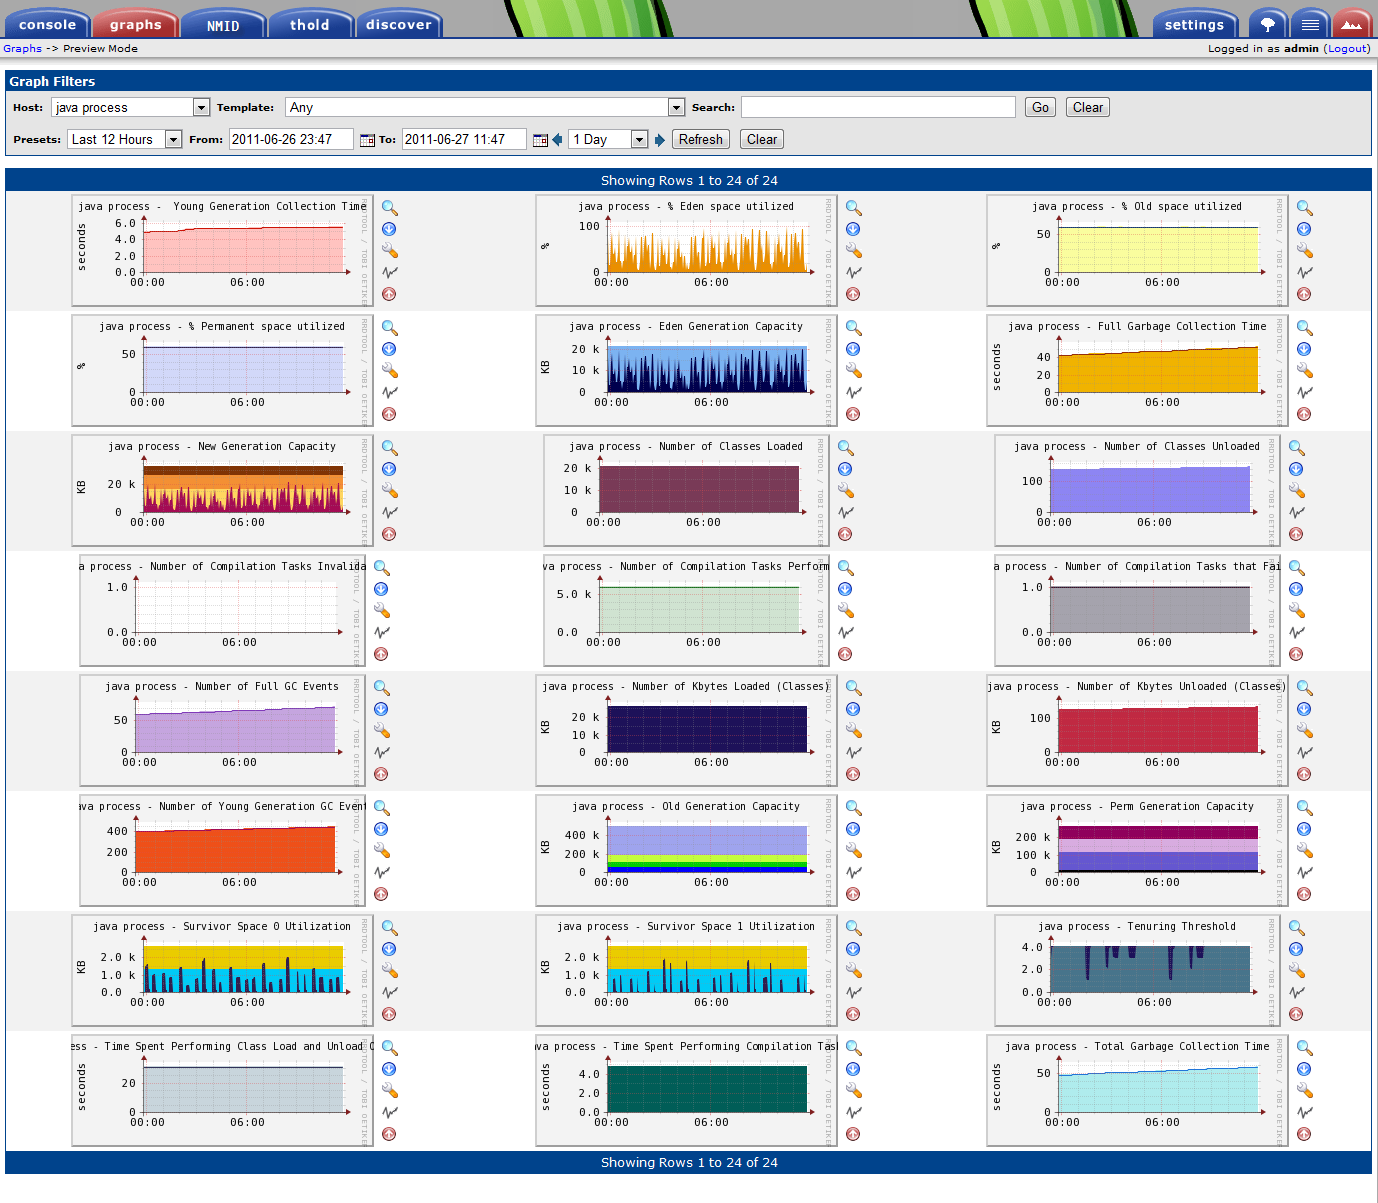Click the Clear button next to Refresh
The height and width of the screenshot is (1203, 1378).
[762, 139]
